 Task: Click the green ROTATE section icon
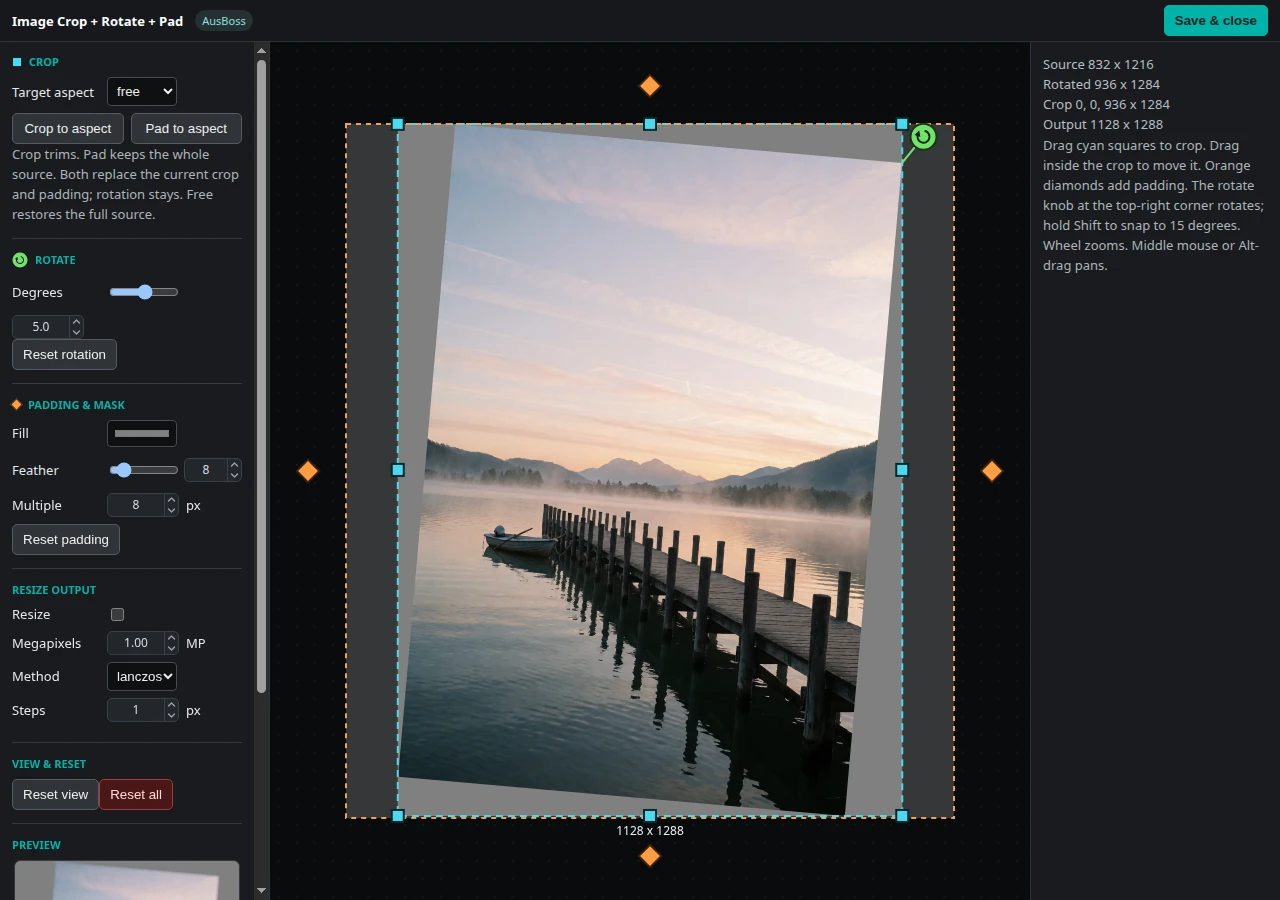[20, 260]
